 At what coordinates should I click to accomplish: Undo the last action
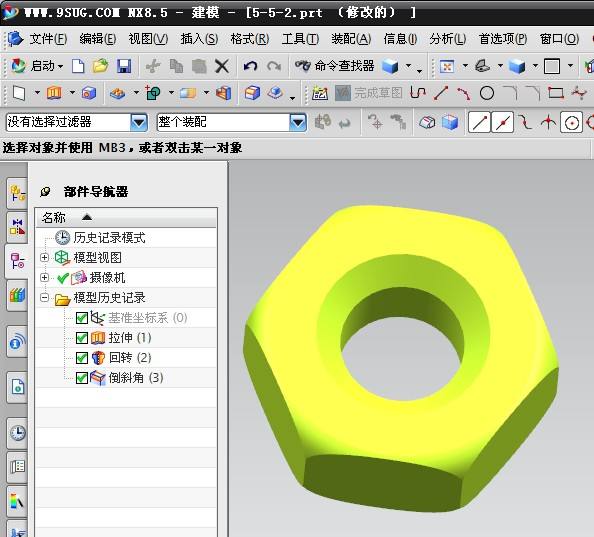coord(250,66)
